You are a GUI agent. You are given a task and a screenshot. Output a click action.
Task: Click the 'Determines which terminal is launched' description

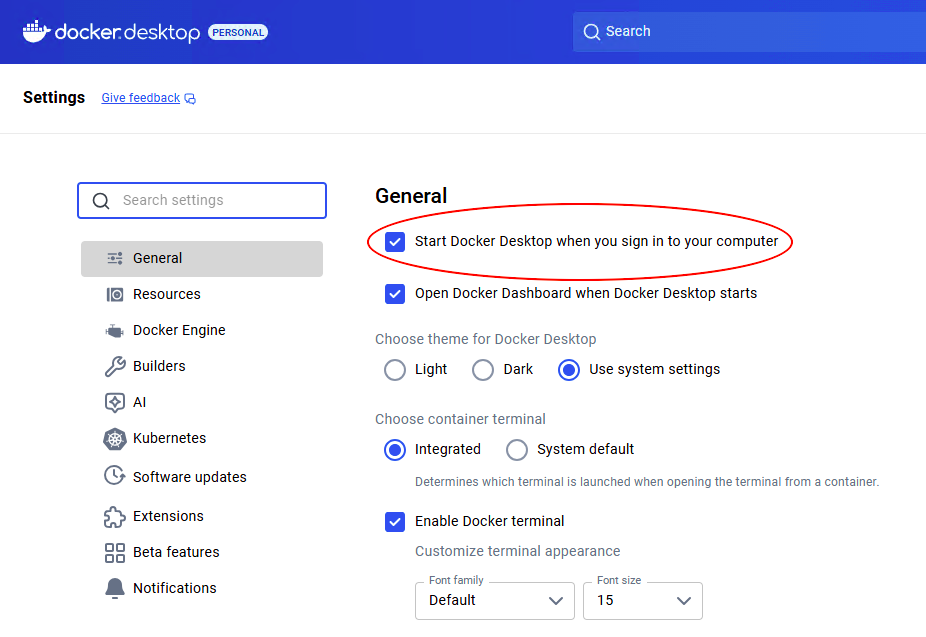click(647, 482)
